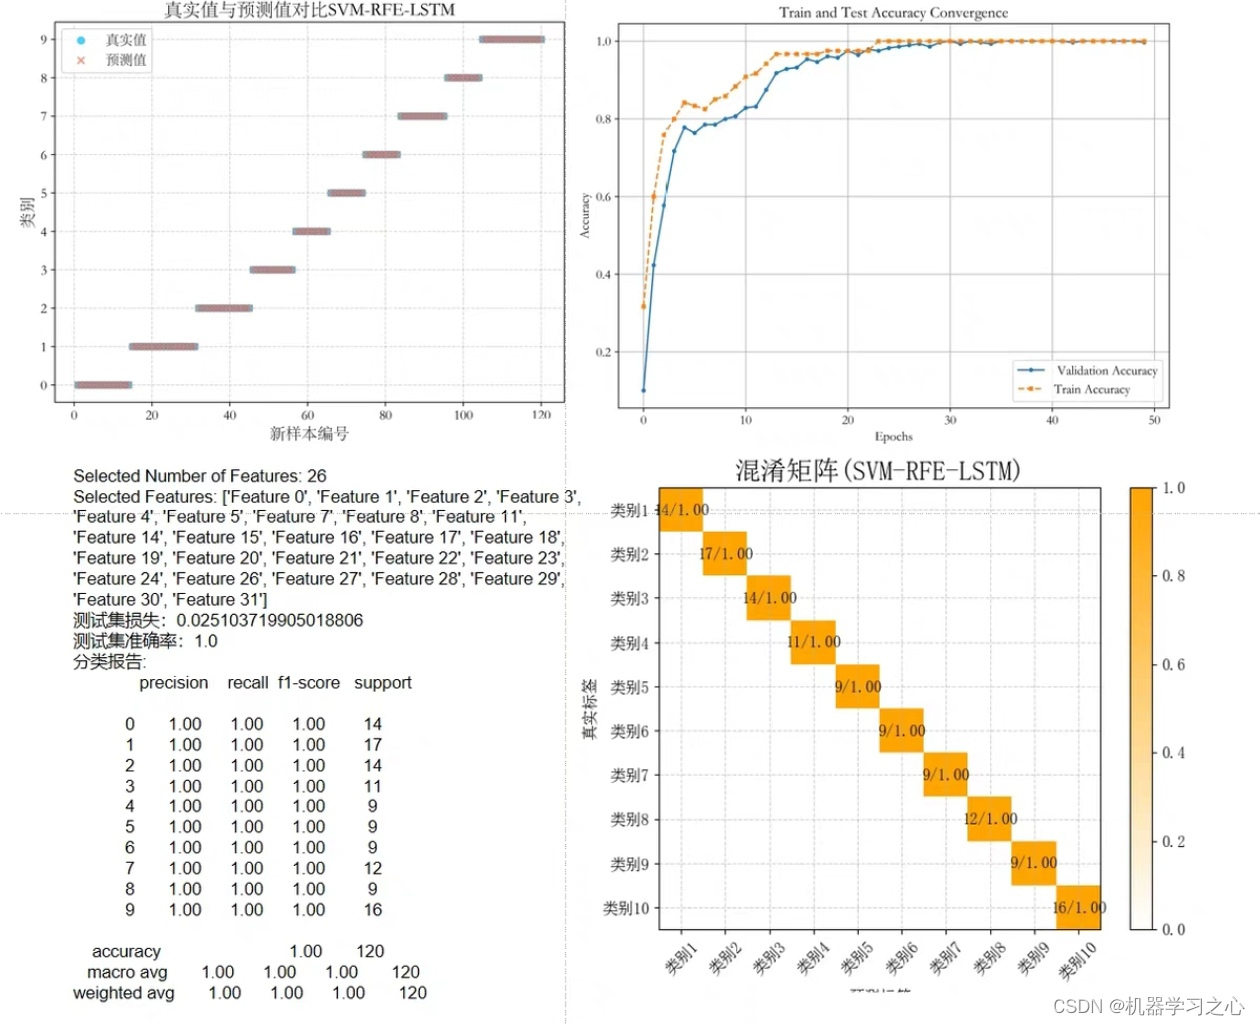Click the support column header
1260x1025 pixels.
(x=383, y=683)
